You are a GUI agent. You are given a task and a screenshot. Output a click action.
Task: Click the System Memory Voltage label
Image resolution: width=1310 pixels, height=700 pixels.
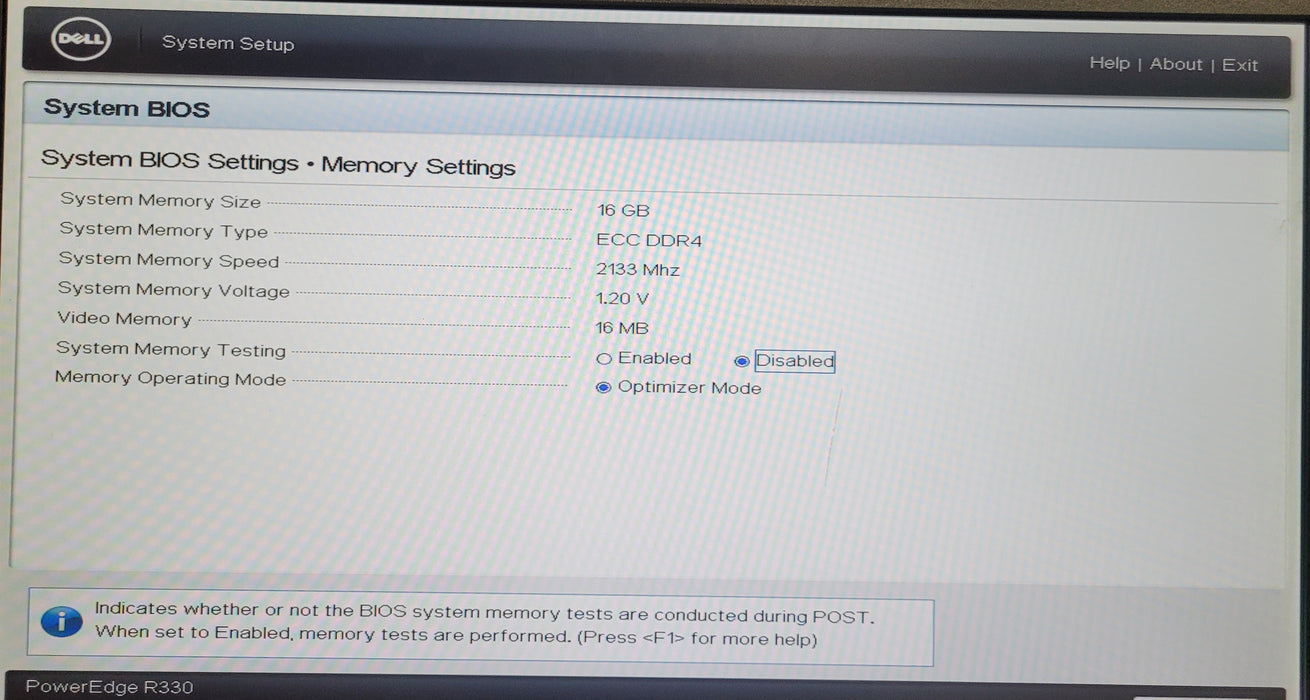pos(173,290)
